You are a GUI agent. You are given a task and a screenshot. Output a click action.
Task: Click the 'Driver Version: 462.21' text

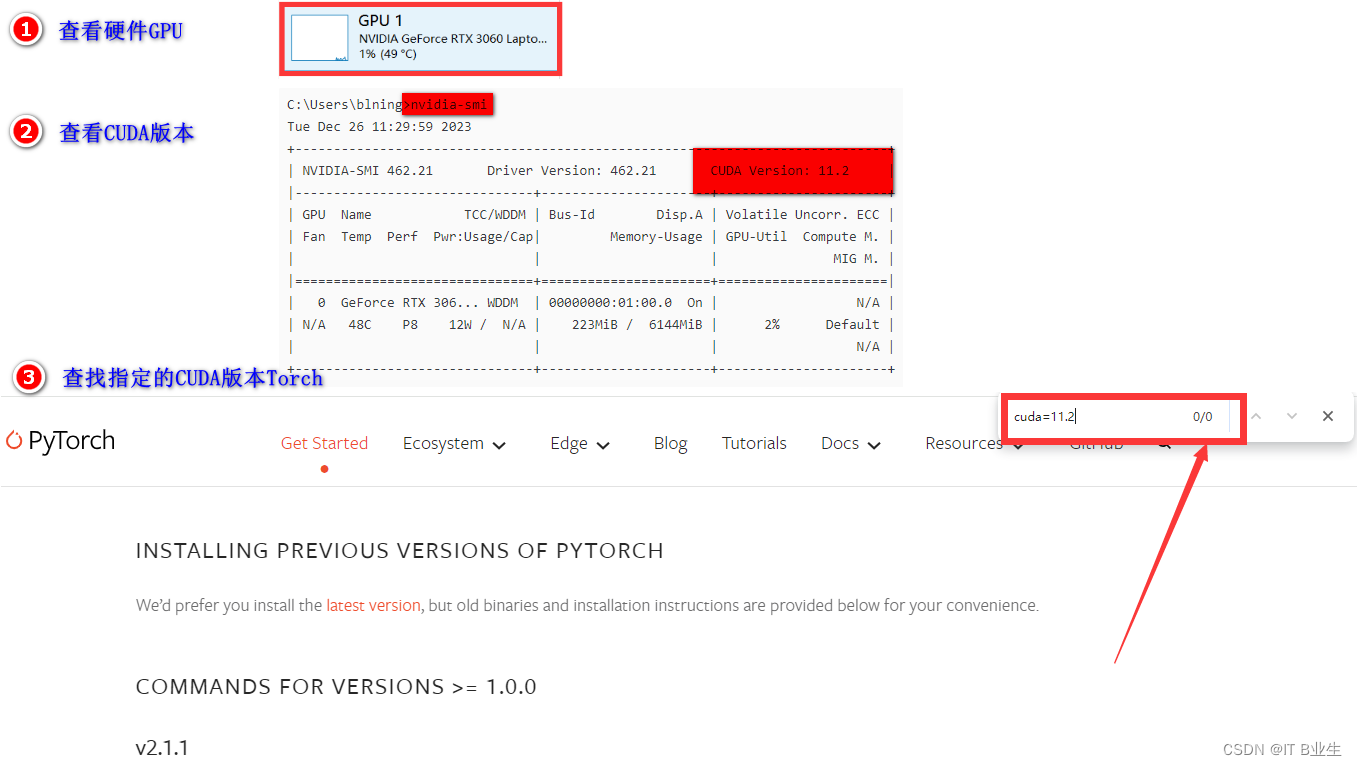571,171
